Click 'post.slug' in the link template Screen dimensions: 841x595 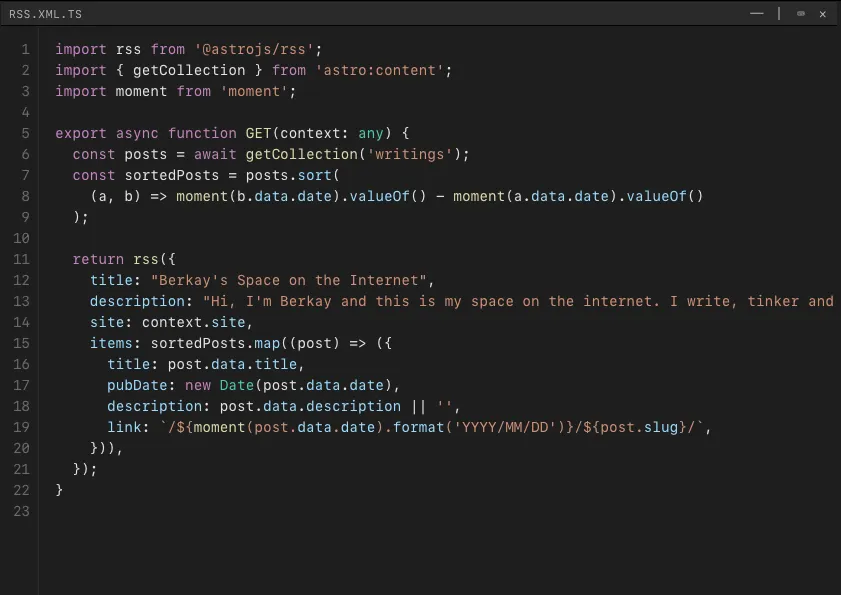(x=639, y=427)
